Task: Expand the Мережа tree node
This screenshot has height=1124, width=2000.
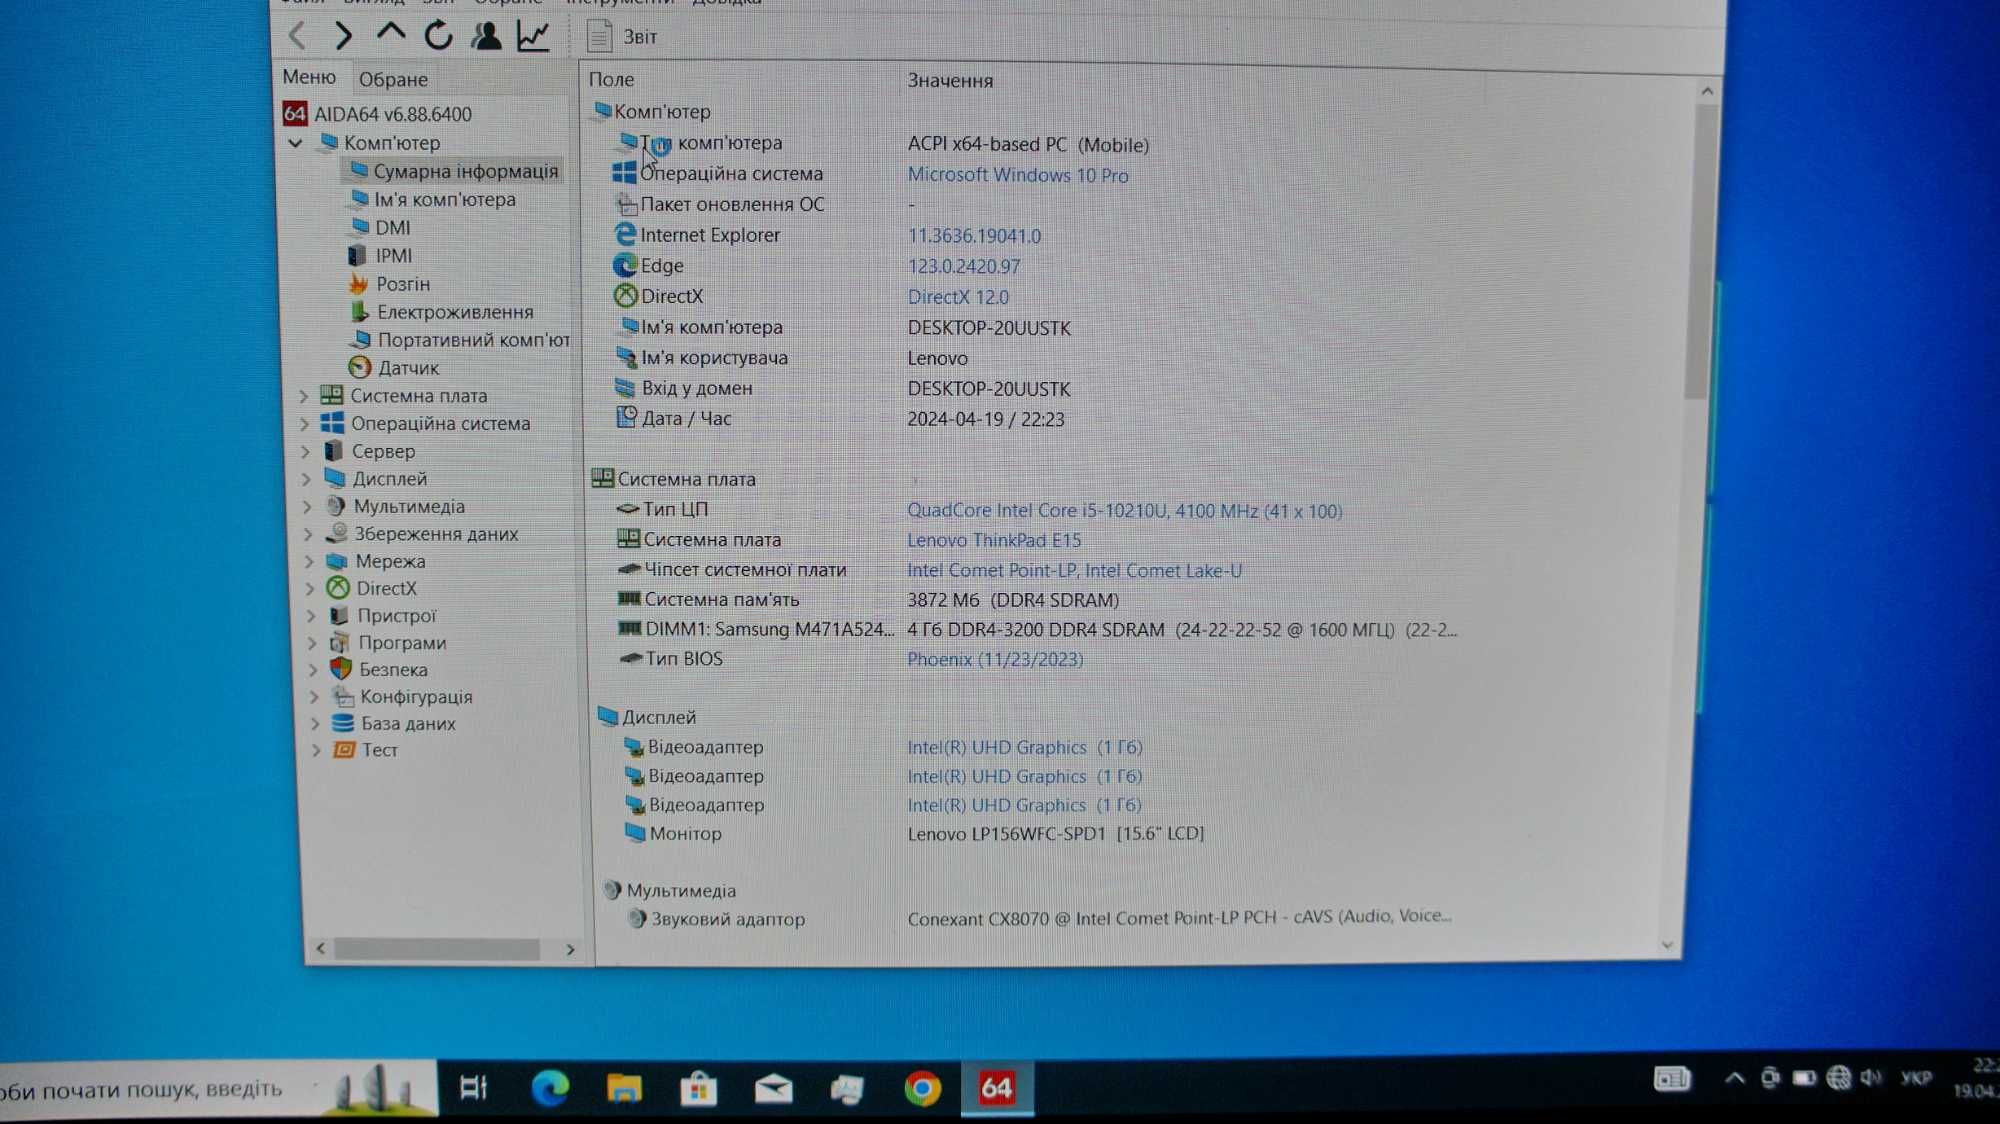Action: click(309, 561)
